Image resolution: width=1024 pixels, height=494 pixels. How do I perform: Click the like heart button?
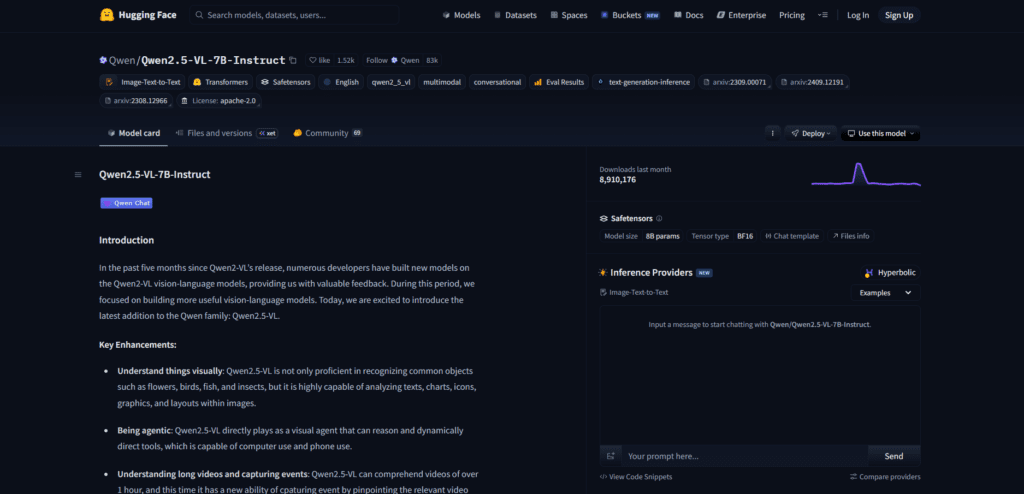point(320,60)
